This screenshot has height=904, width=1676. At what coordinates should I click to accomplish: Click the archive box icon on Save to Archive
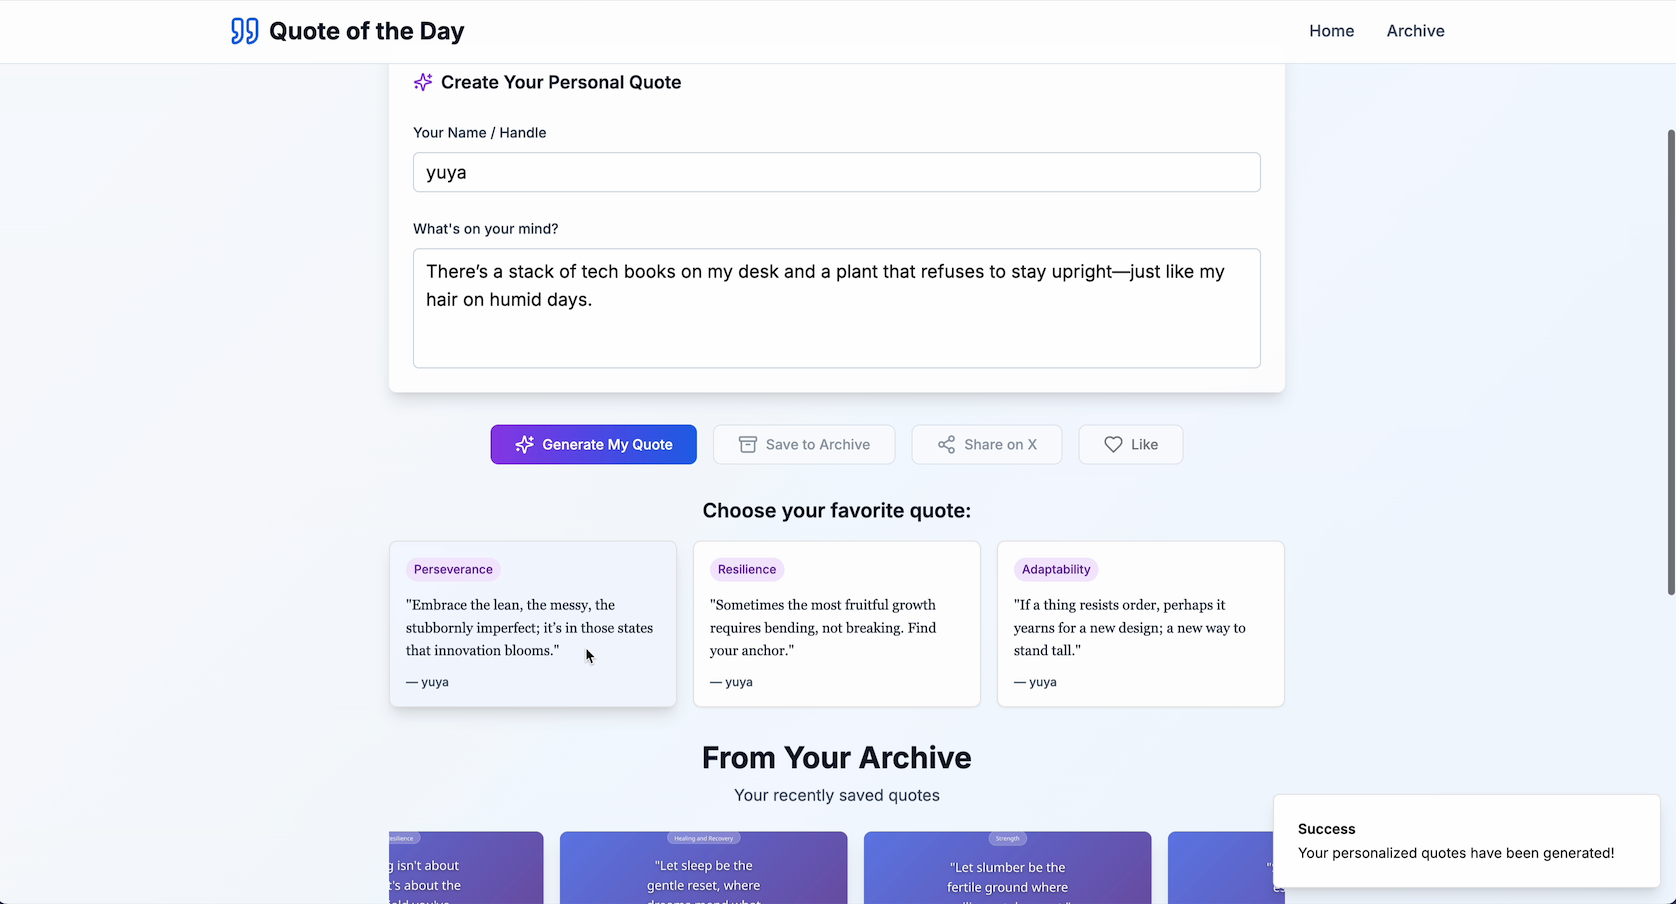pos(747,444)
